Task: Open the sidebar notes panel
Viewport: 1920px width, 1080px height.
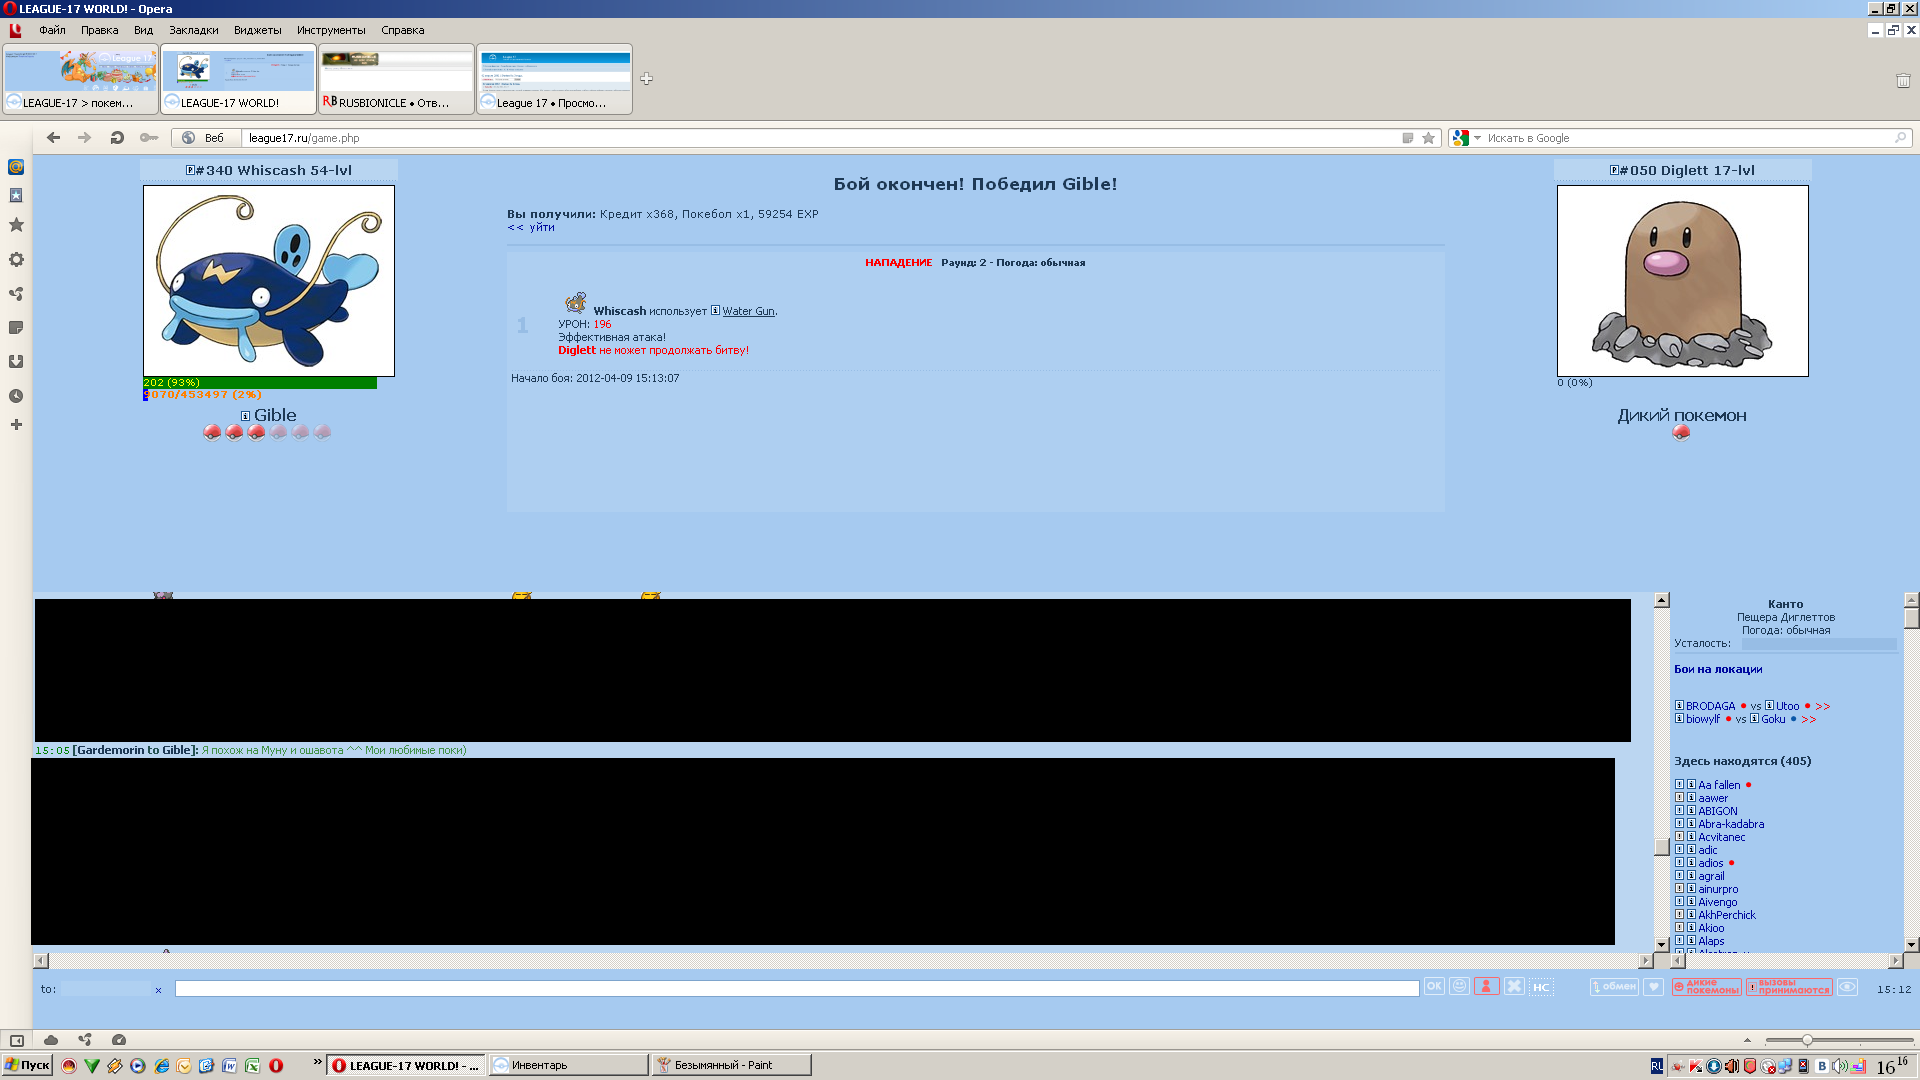Action: click(x=16, y=328)
